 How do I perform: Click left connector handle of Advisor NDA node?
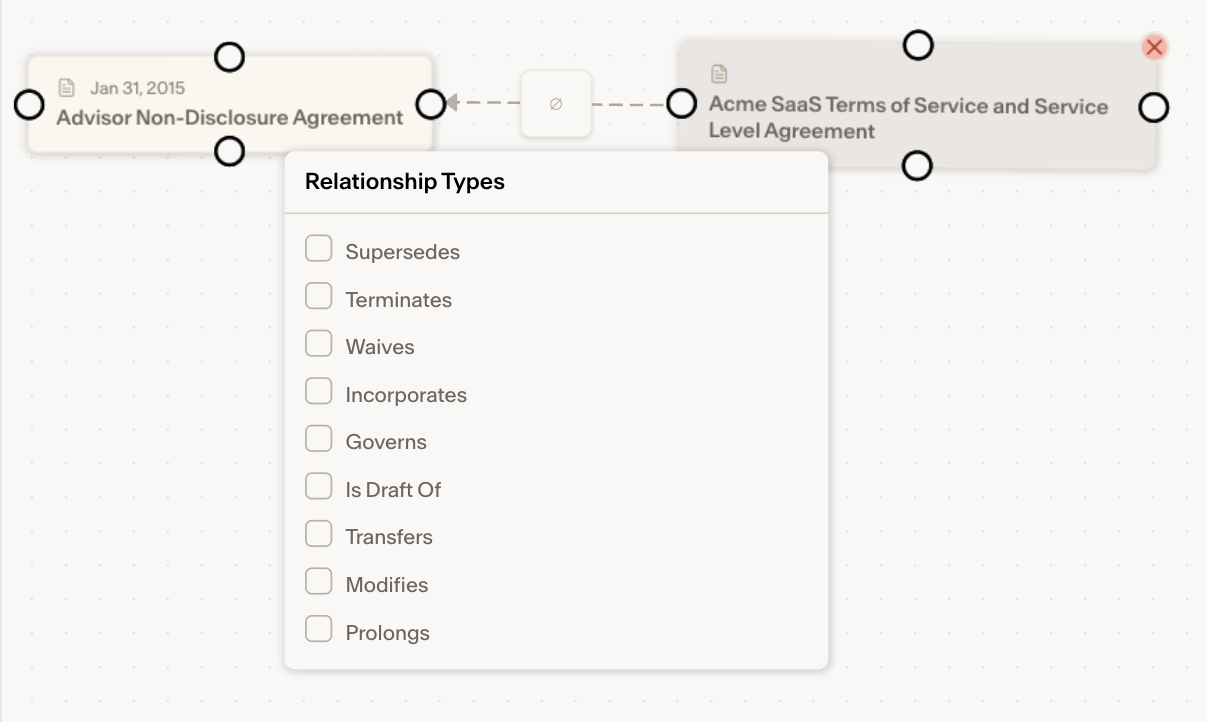coord(29,104)
